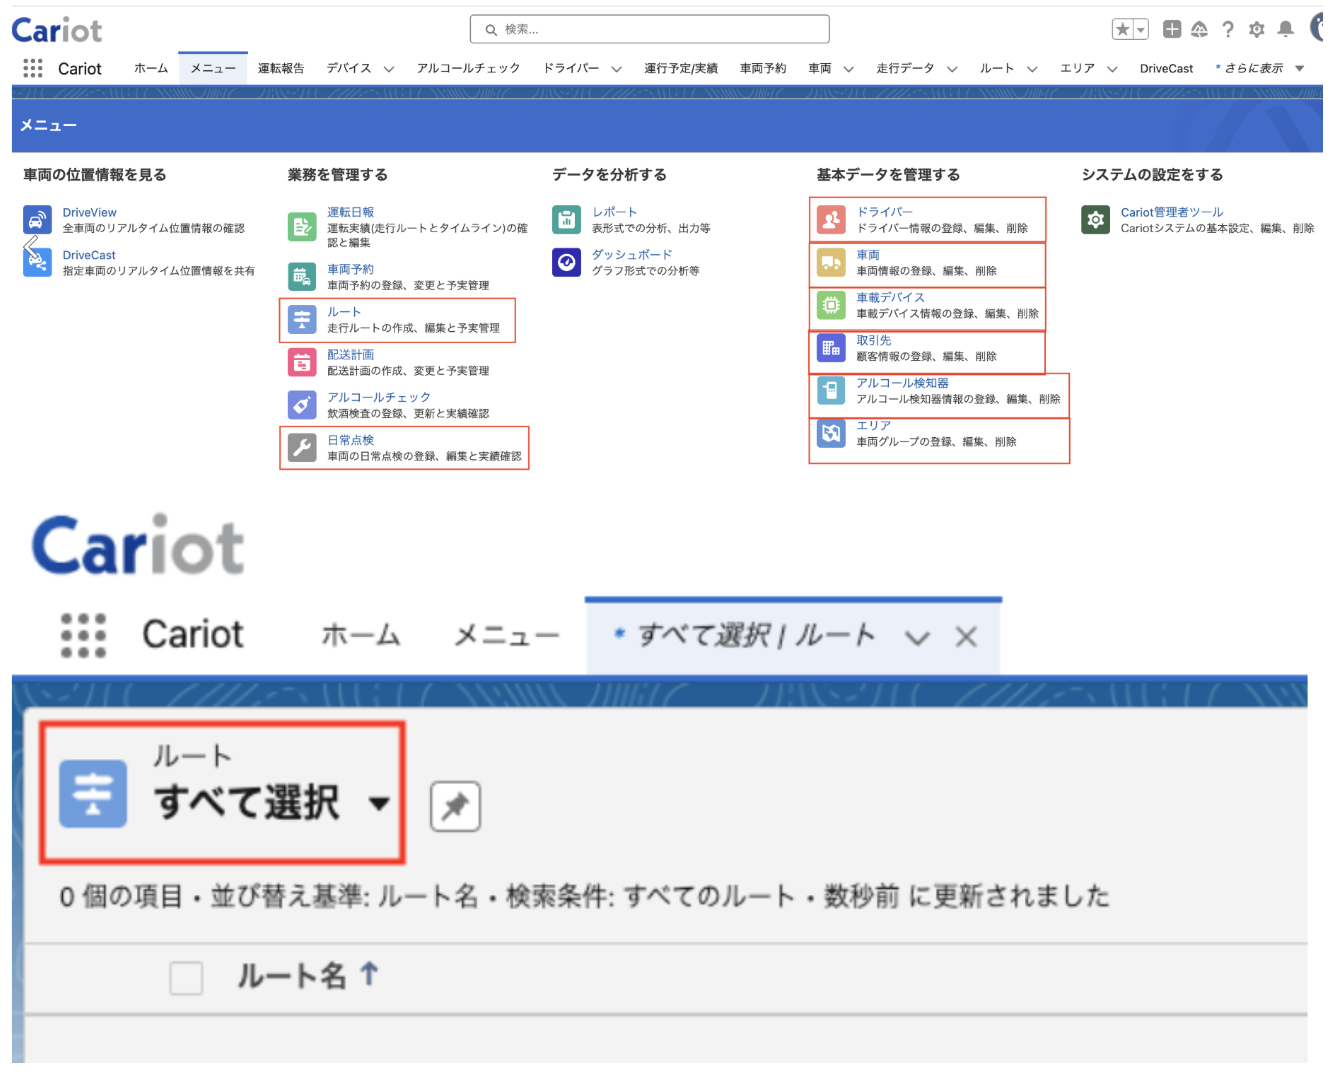Expand the ドライバー tab dropdown arrow

point(617,69)
